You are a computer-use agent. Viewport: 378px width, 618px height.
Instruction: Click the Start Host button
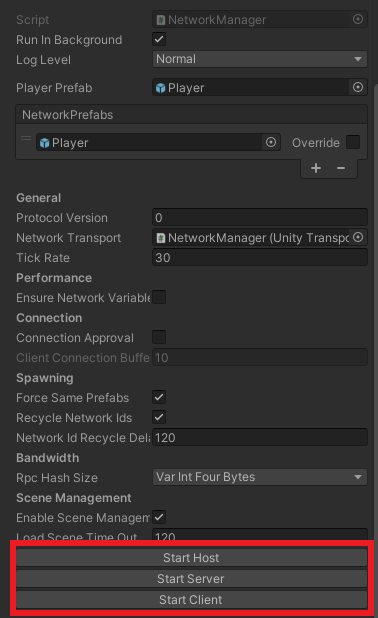coord(191,558)
